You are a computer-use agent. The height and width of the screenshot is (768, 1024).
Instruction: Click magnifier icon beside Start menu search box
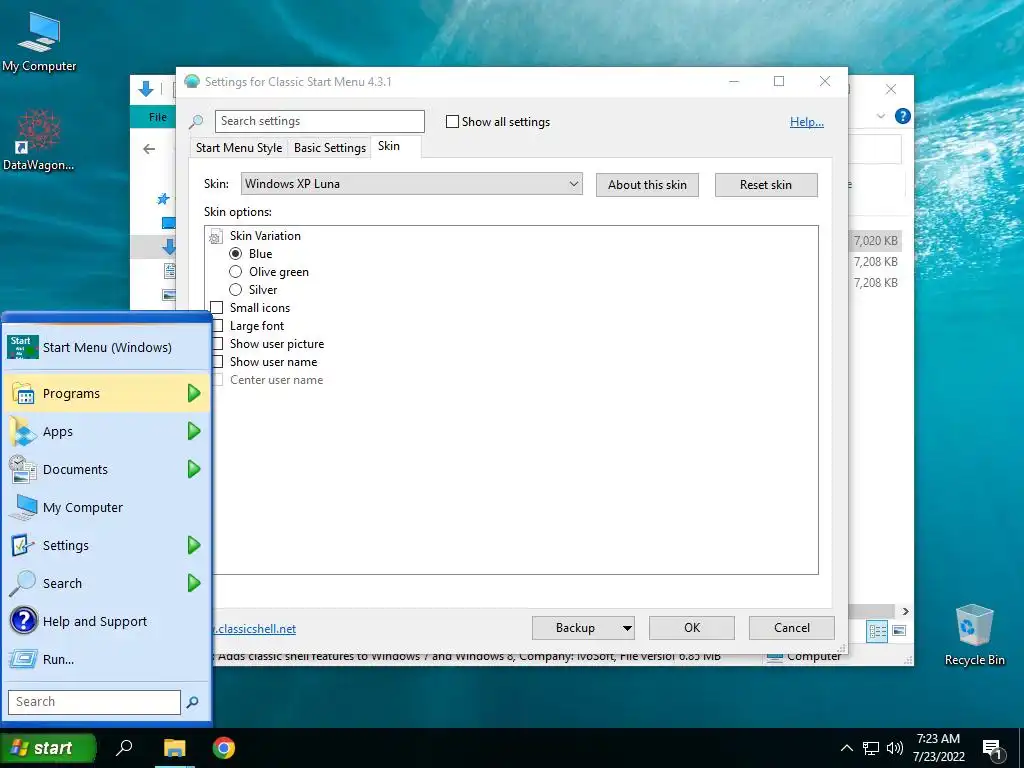click(192, 702)
